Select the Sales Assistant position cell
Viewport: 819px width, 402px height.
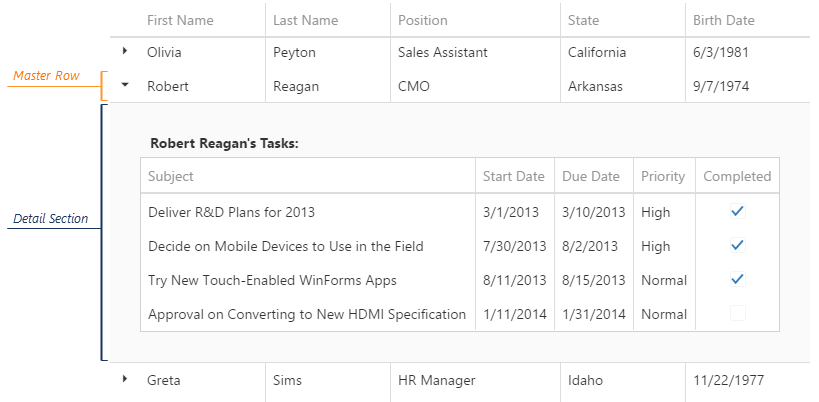pyautogui.click(x=443, y=52)
